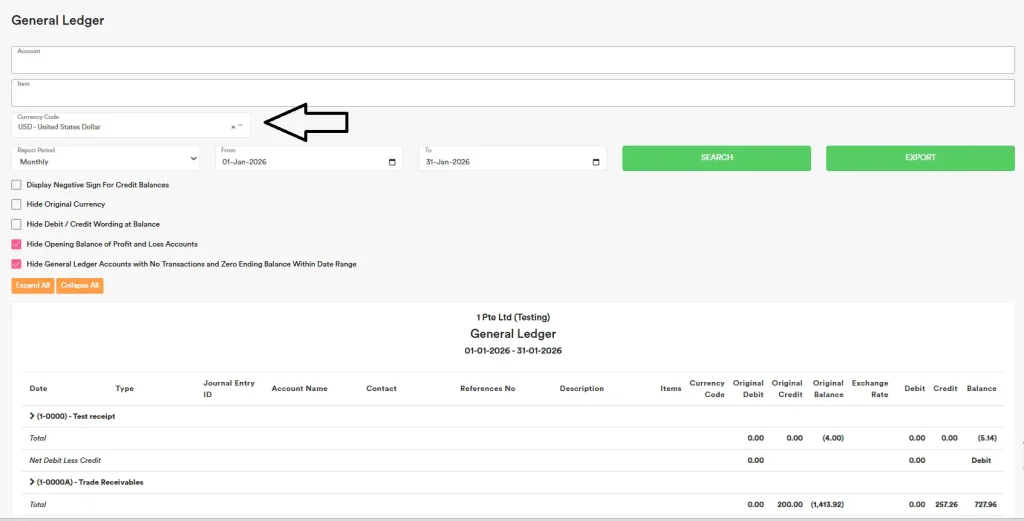Focus the Account input field
This screenshot has height=521, width=1024.
[x=512, y=61]
